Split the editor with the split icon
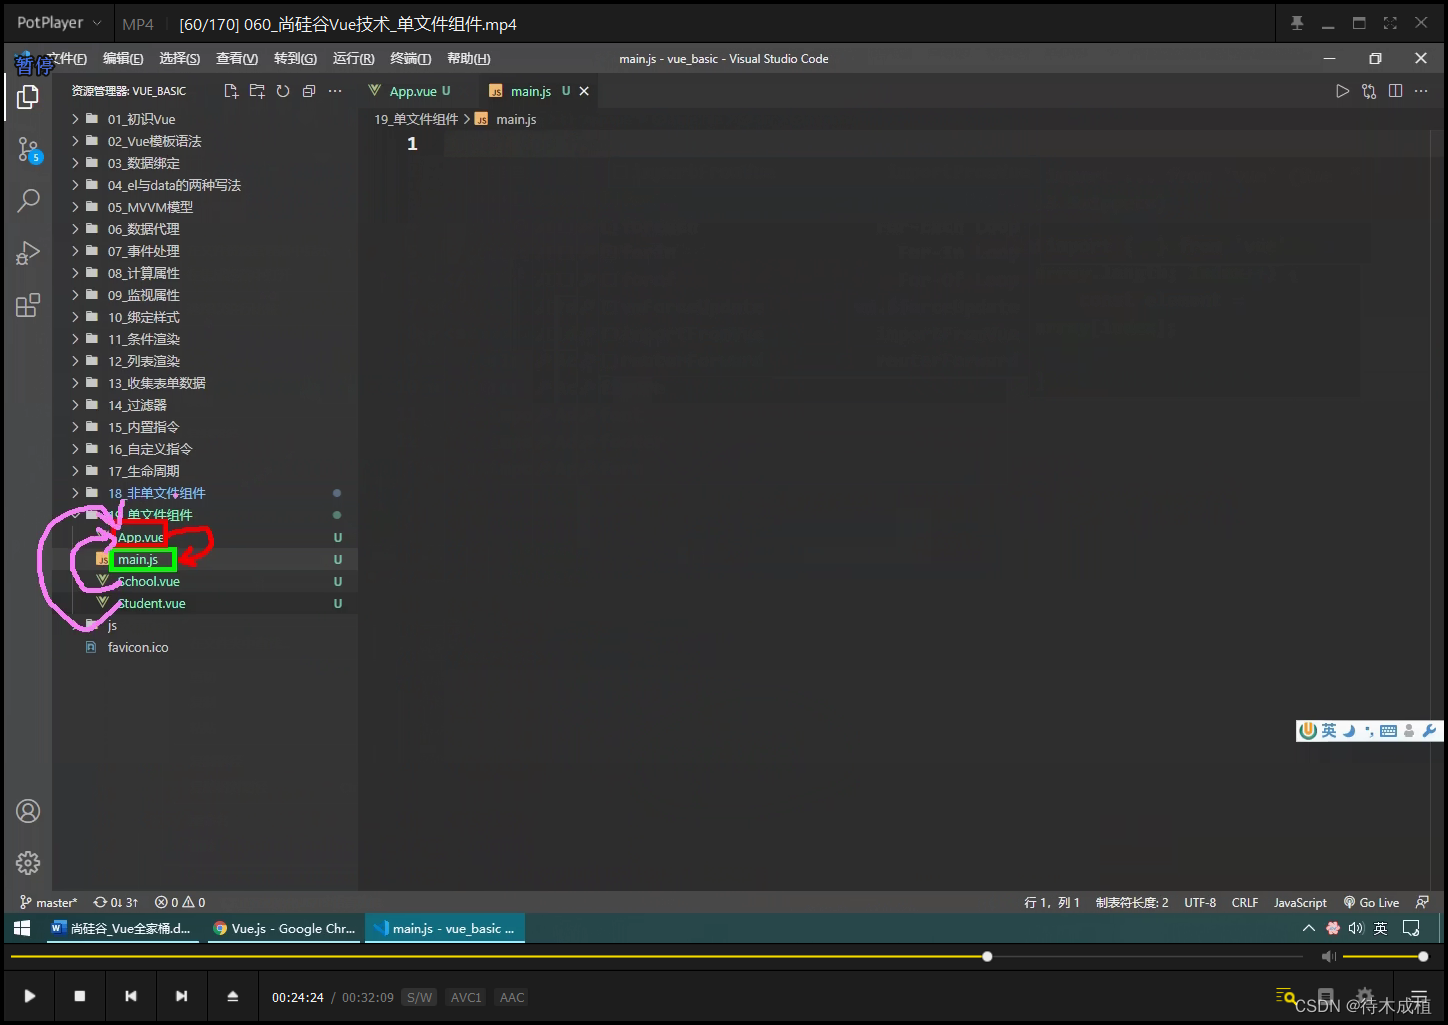Viewport: 1448px width, 1025px height. 1395,91
